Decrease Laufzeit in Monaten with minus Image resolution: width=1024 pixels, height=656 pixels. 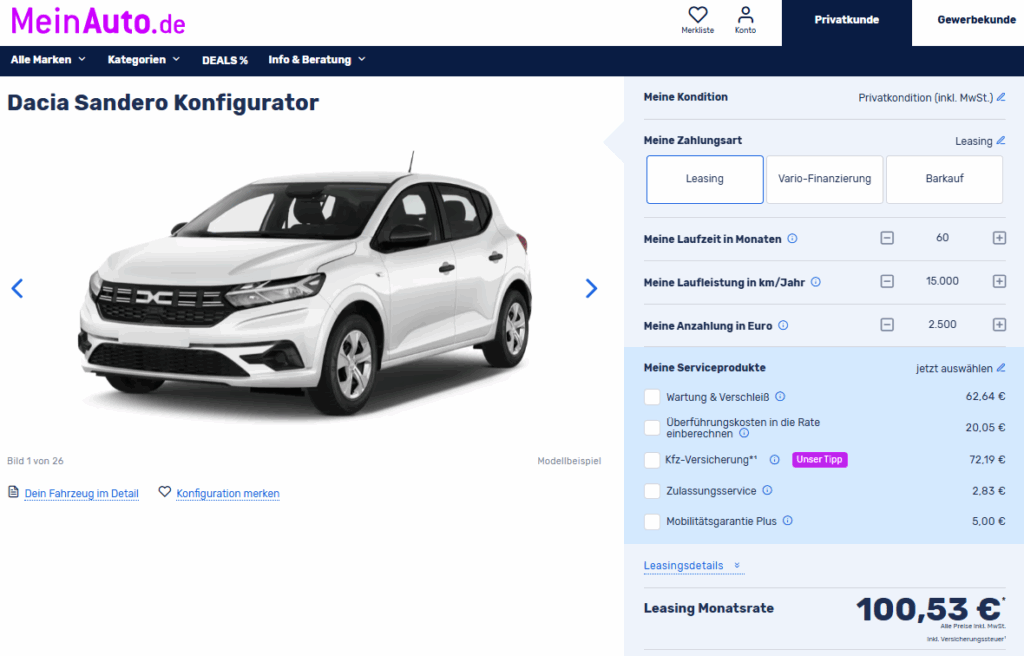click(x=887, y=238)
